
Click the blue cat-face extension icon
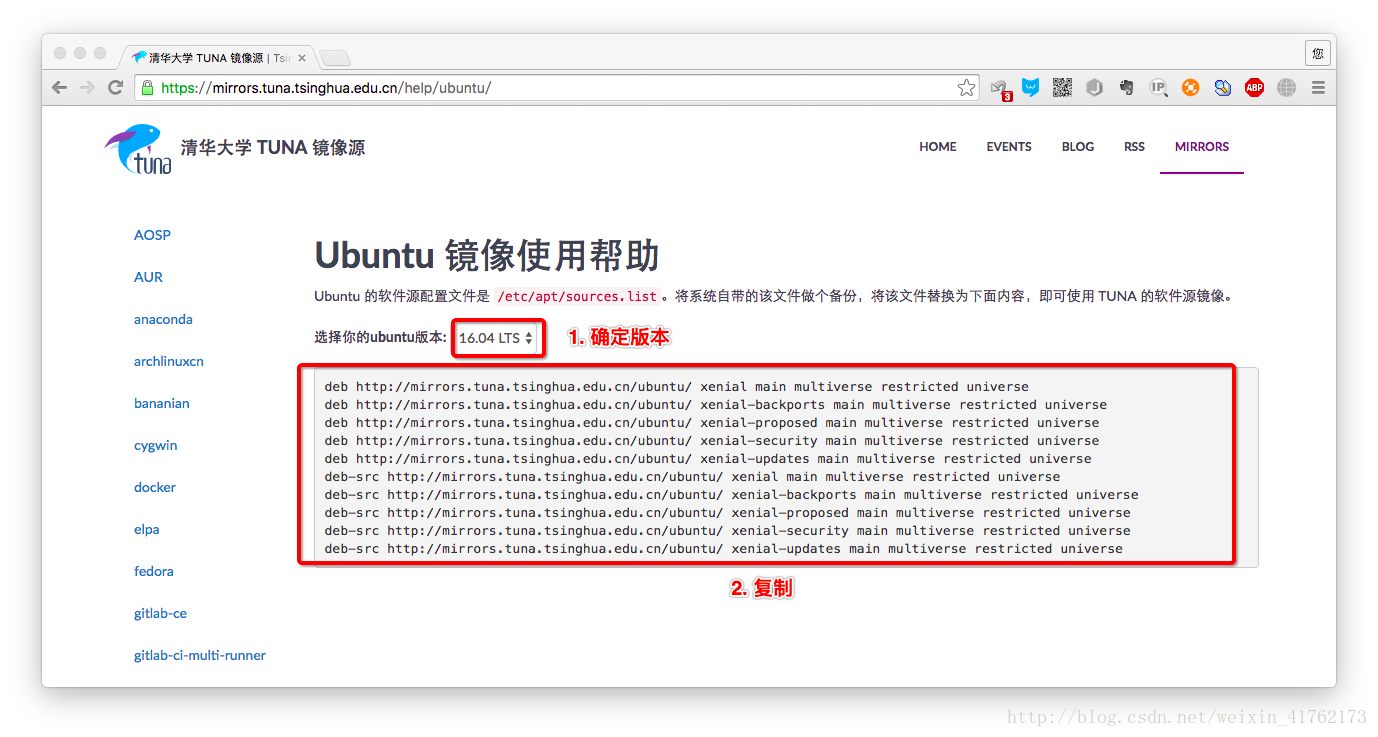(x=1030, y=88)
